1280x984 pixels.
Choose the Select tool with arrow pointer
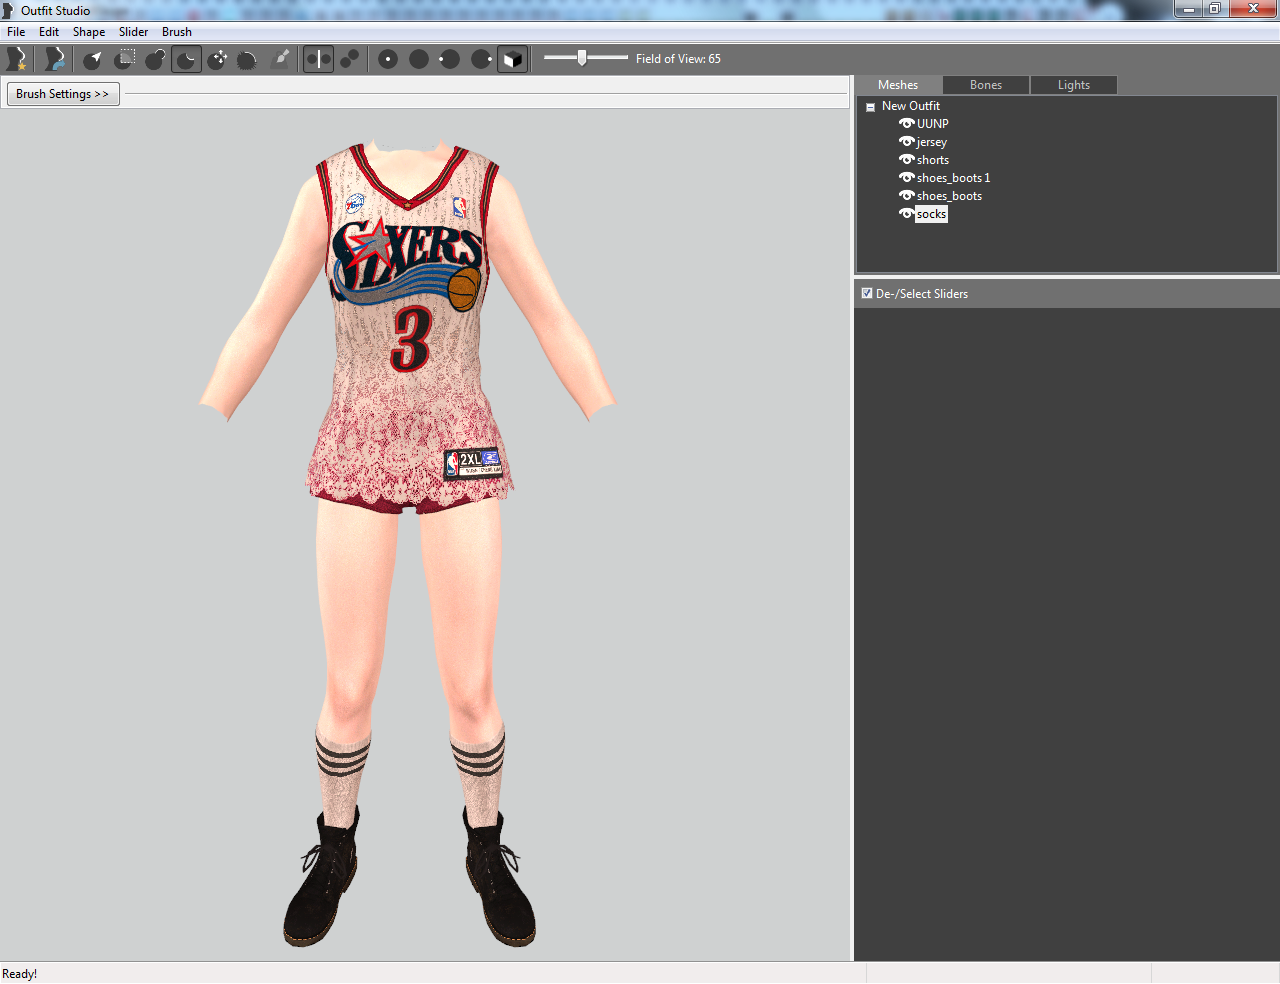point(93,59)
